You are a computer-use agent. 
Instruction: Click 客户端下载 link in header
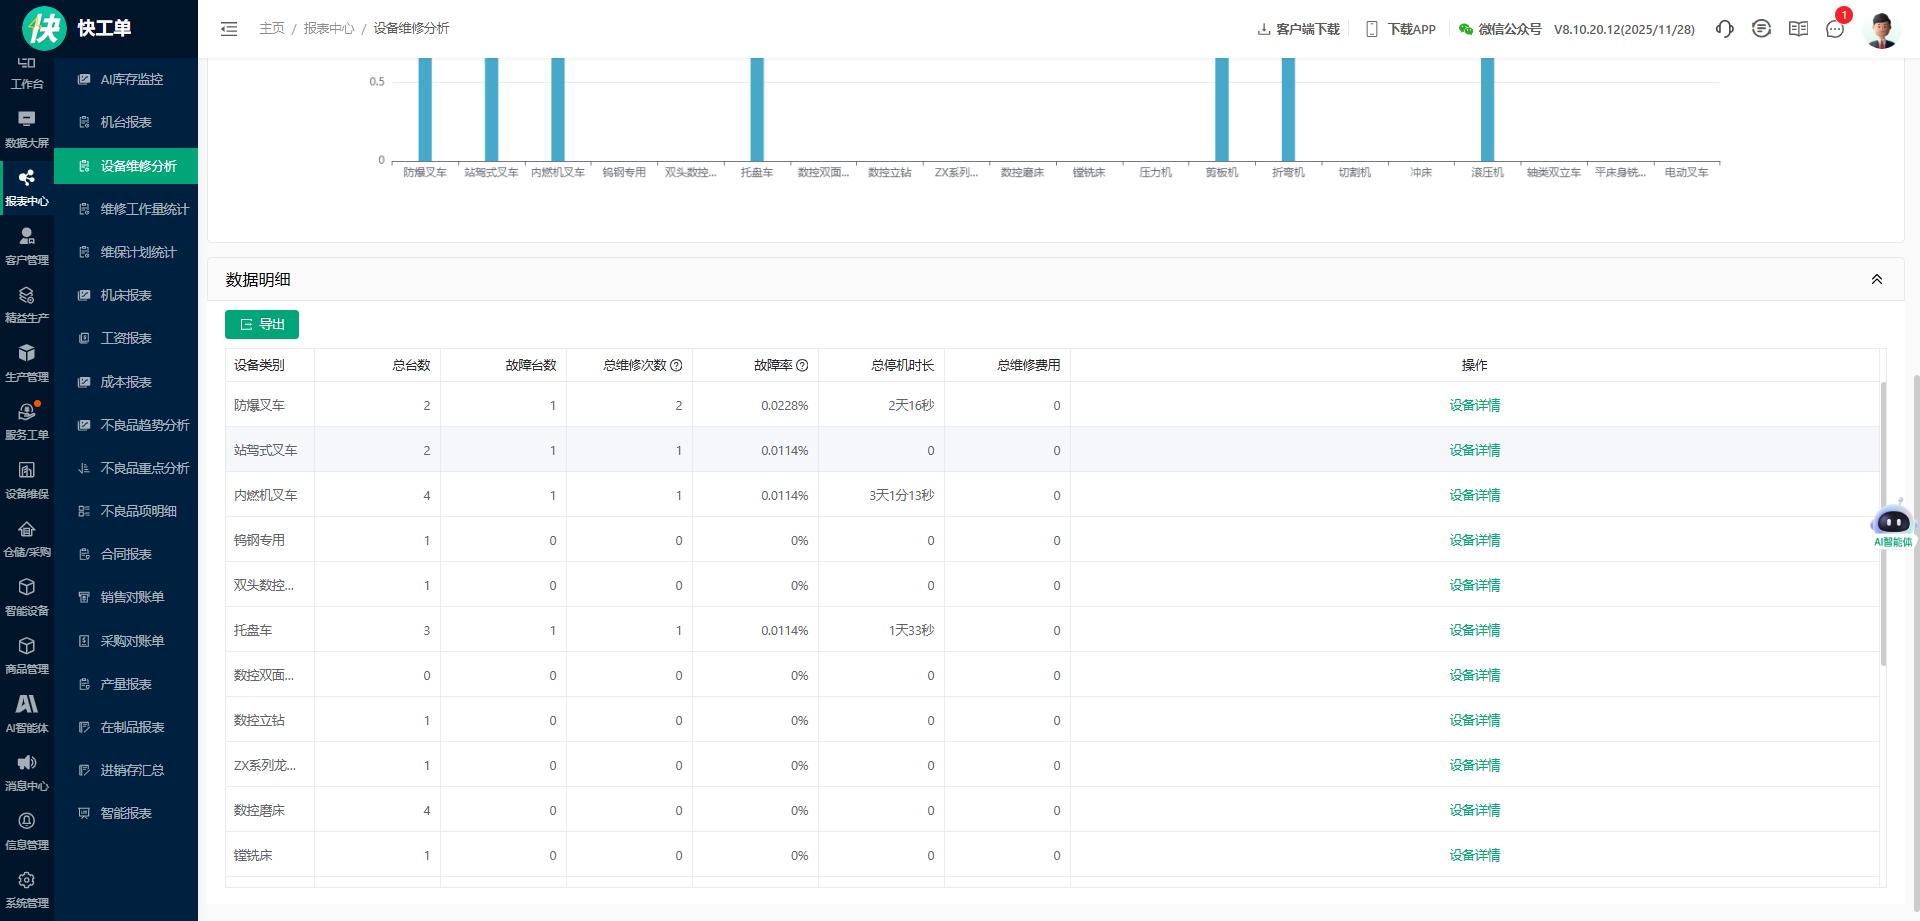coord(1299,29)
